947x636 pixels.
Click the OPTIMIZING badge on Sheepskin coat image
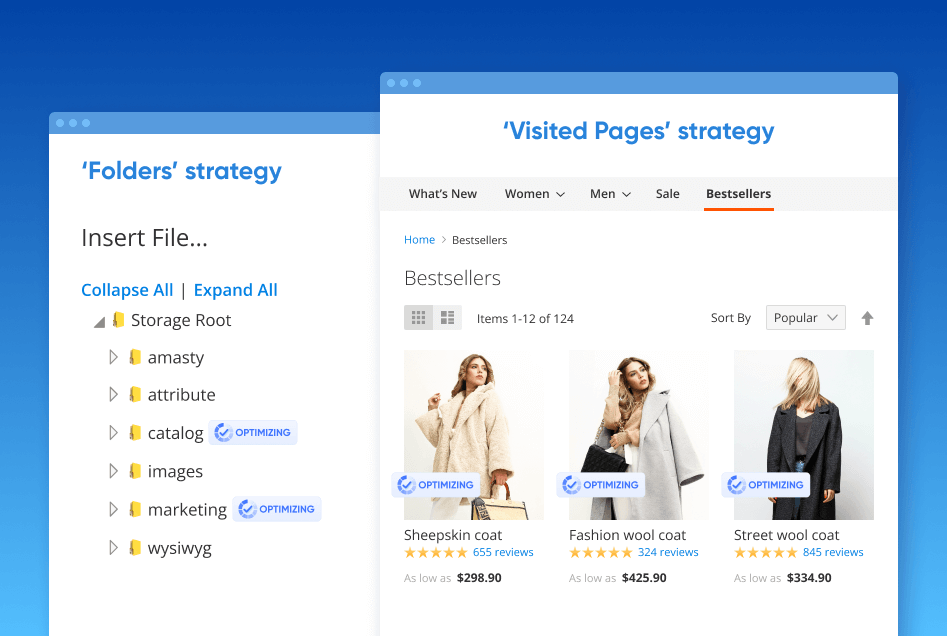438,485
